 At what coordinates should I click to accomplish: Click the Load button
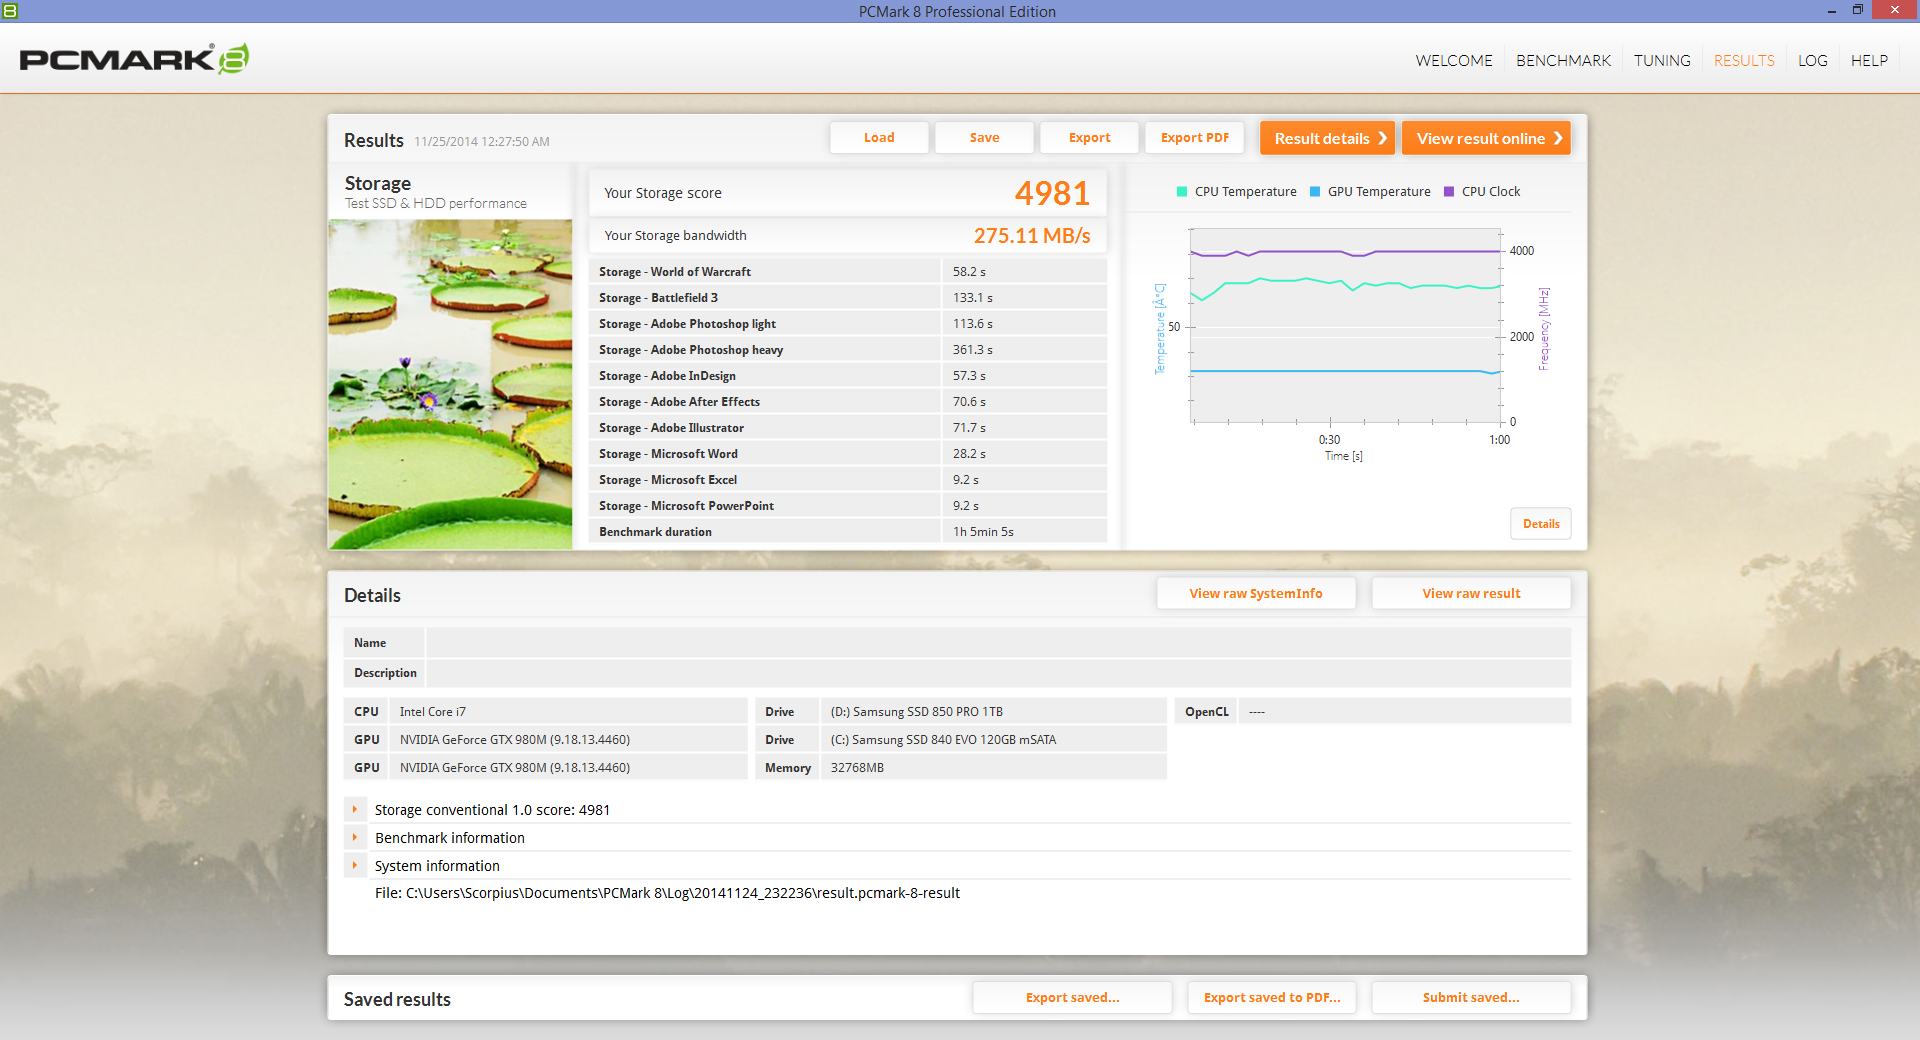click(879, 138)
